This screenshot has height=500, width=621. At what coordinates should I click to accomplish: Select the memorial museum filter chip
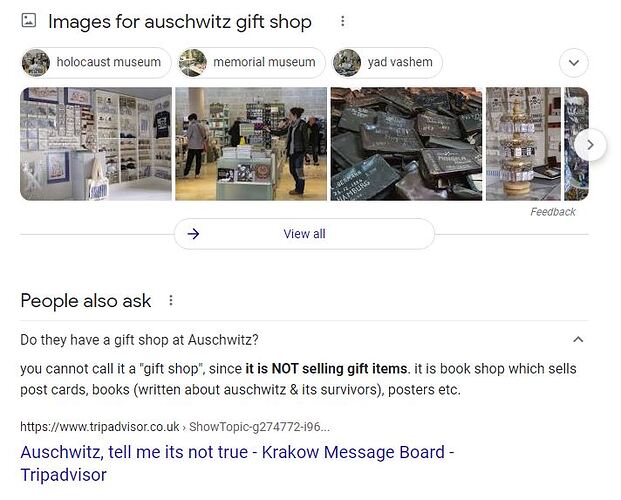[251, 63]
